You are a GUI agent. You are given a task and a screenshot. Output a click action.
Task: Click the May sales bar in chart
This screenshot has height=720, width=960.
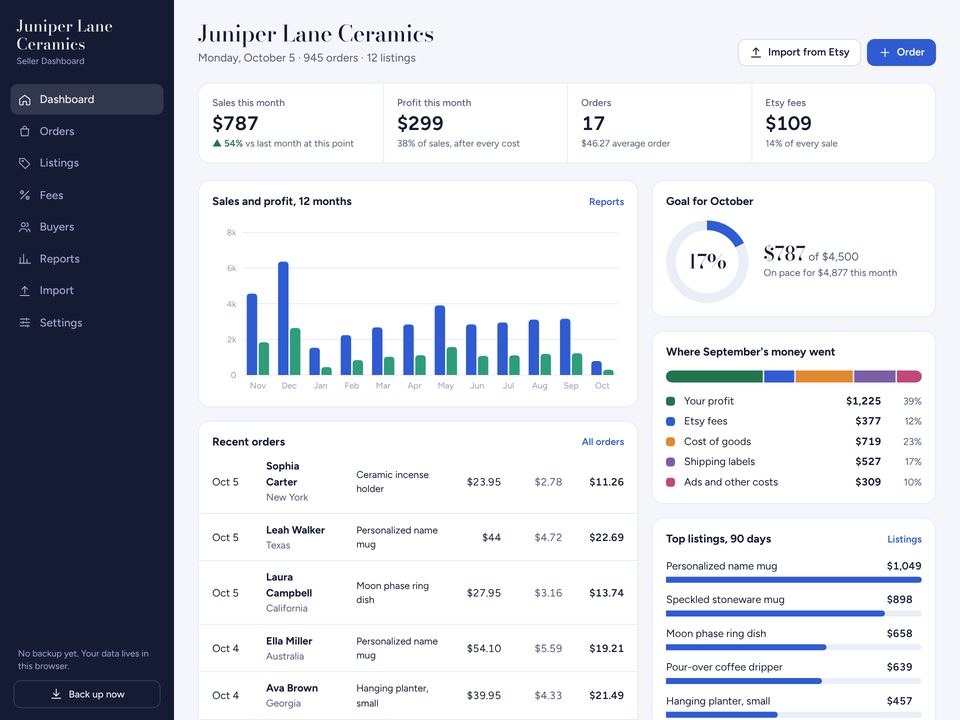pos(440,340)
